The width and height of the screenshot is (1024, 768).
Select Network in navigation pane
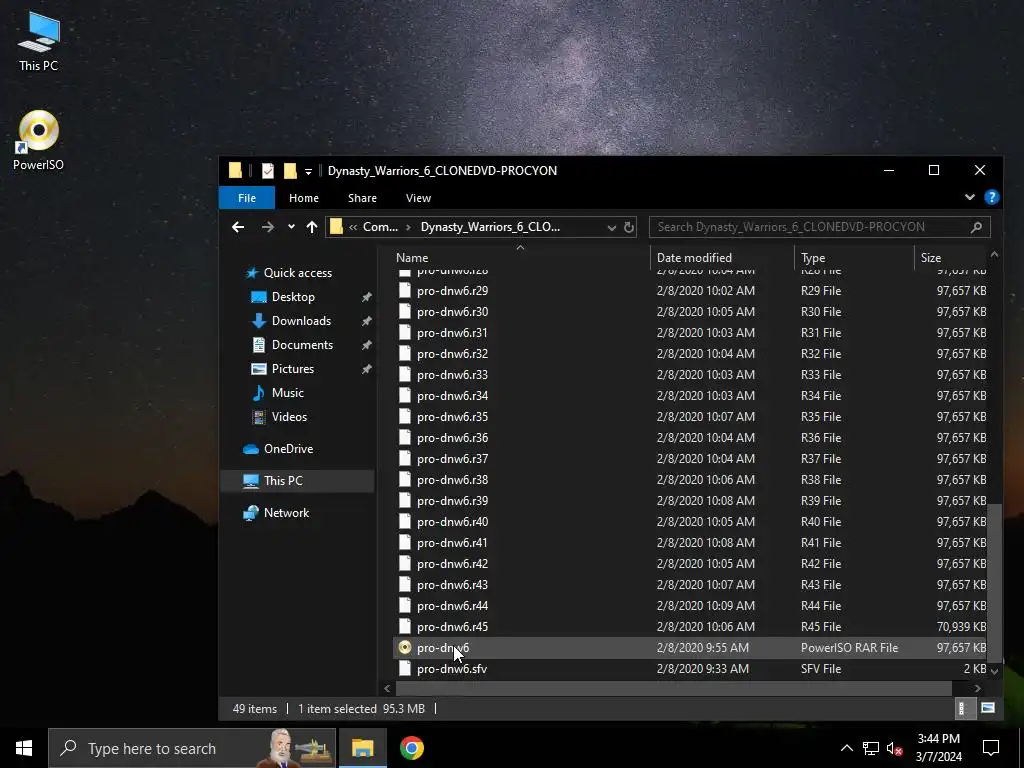(x=286, y=513)
